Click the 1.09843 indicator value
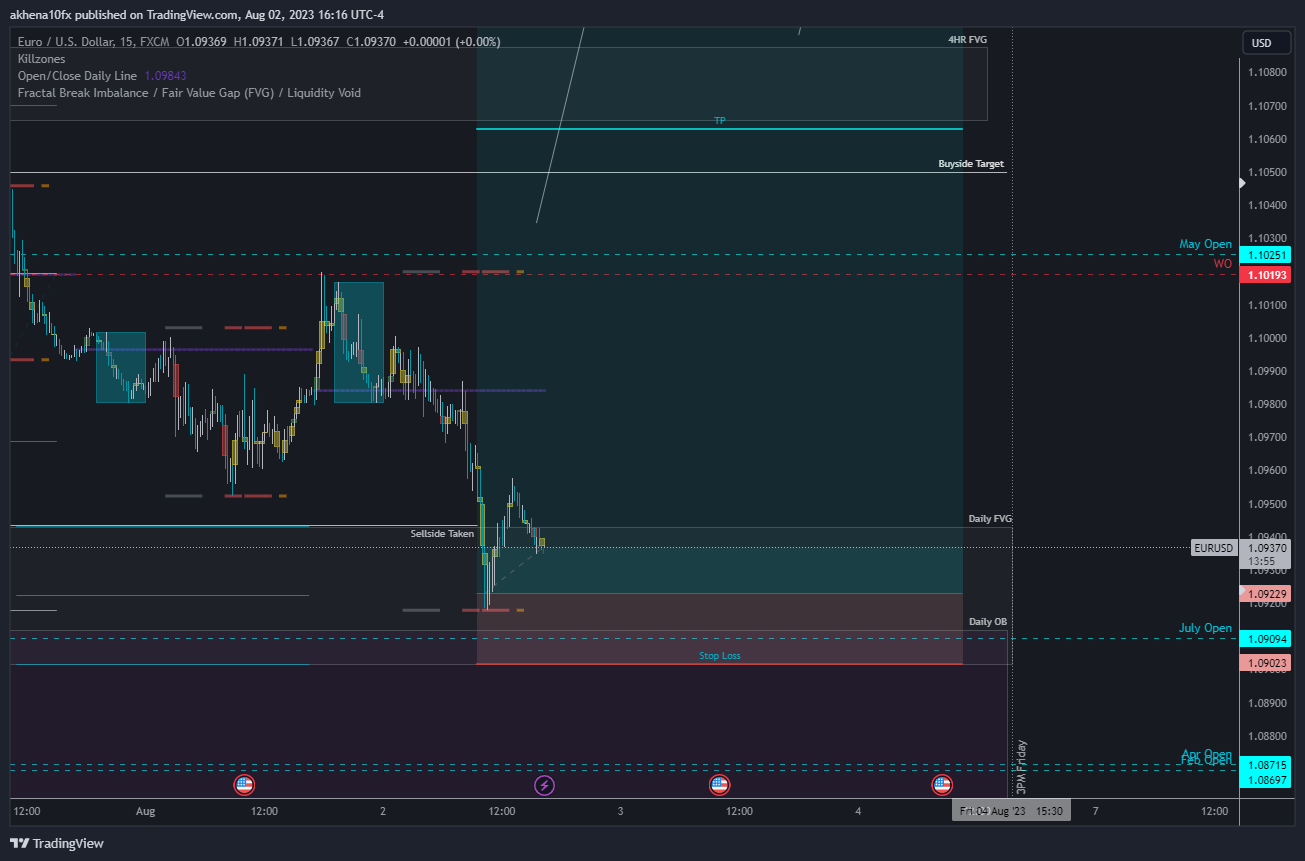The image size is (1305, 861). click(x=166, y=76)
